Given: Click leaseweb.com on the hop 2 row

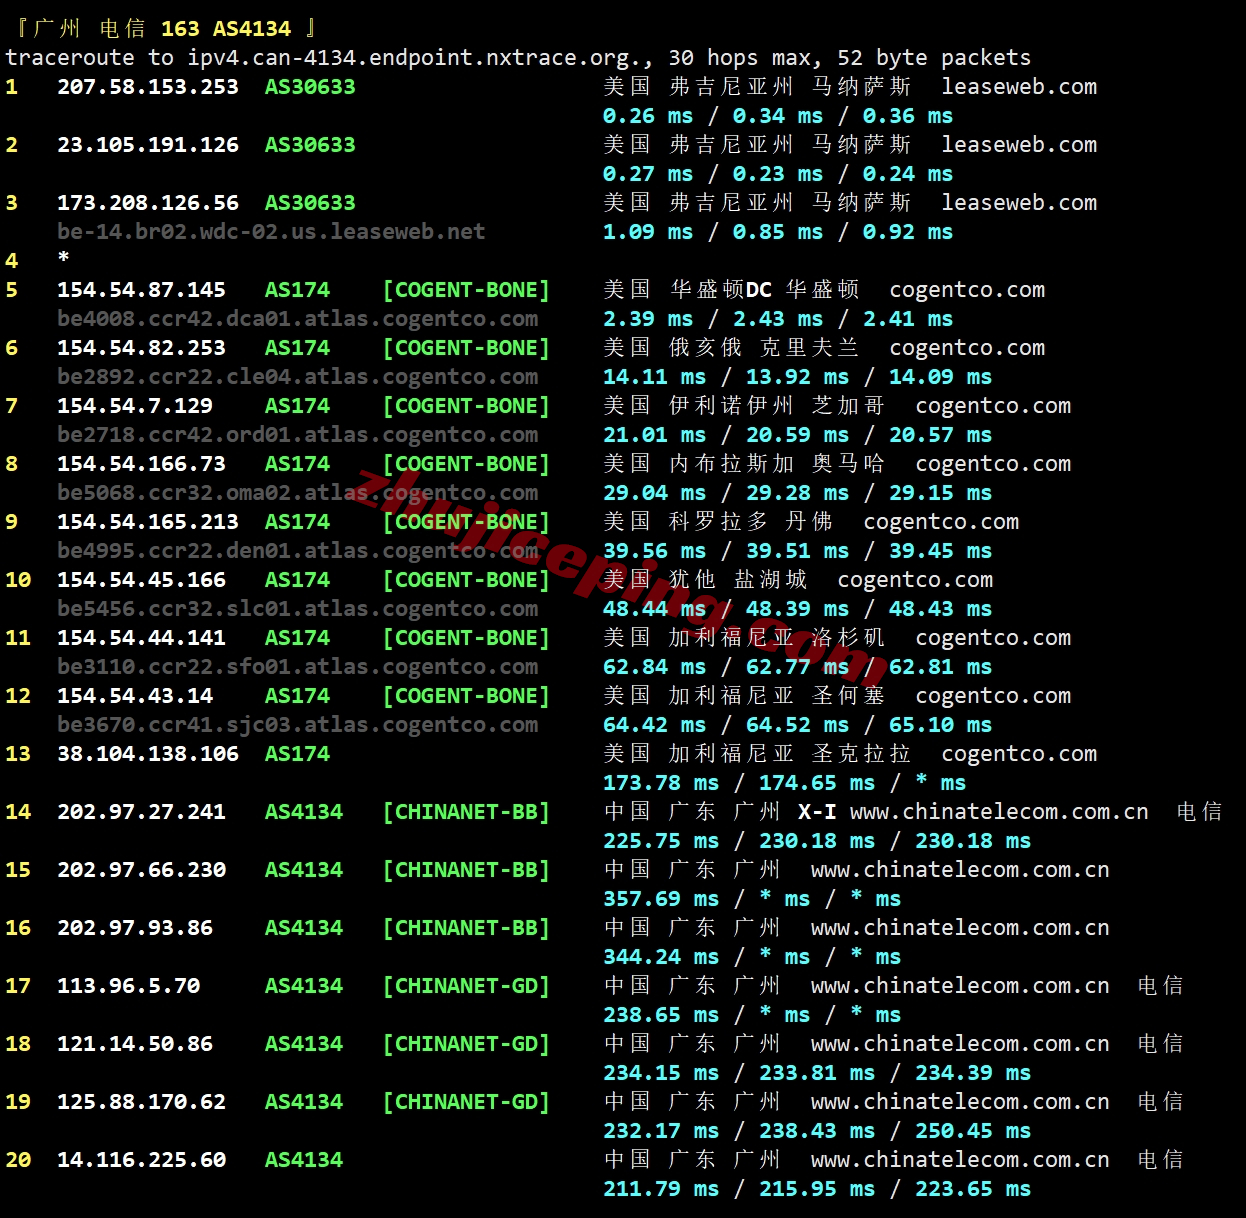Looking at the screenshot, I should [1019, 145].
